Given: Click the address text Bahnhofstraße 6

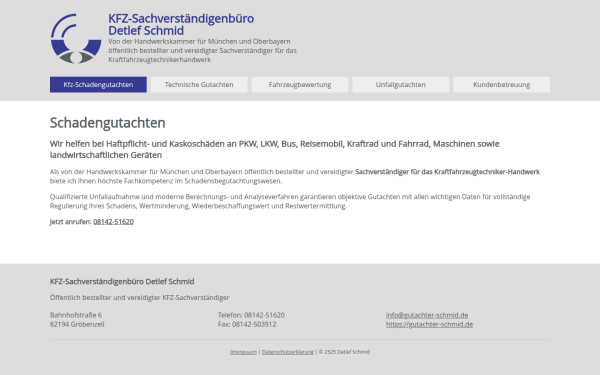Looking at the screenshot, I should tap(76, 315).
